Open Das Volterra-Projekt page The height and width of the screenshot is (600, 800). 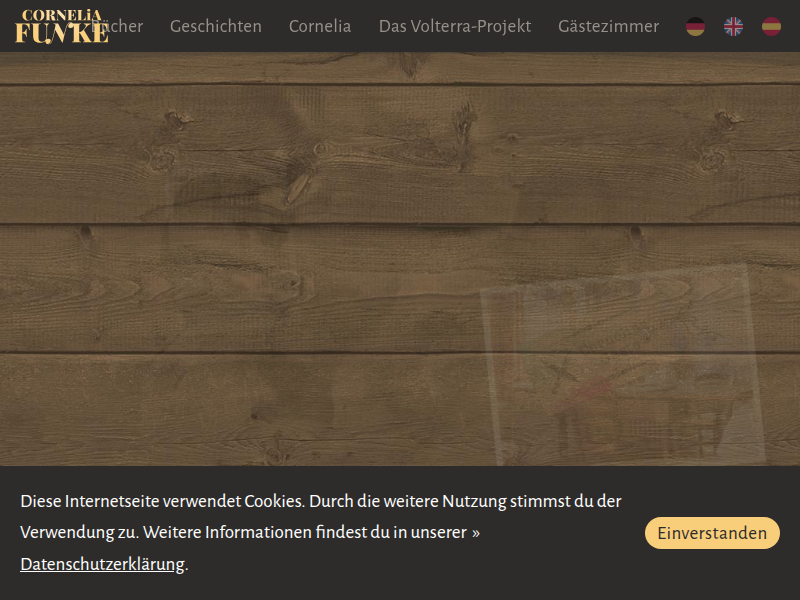[x=455, y=27]
